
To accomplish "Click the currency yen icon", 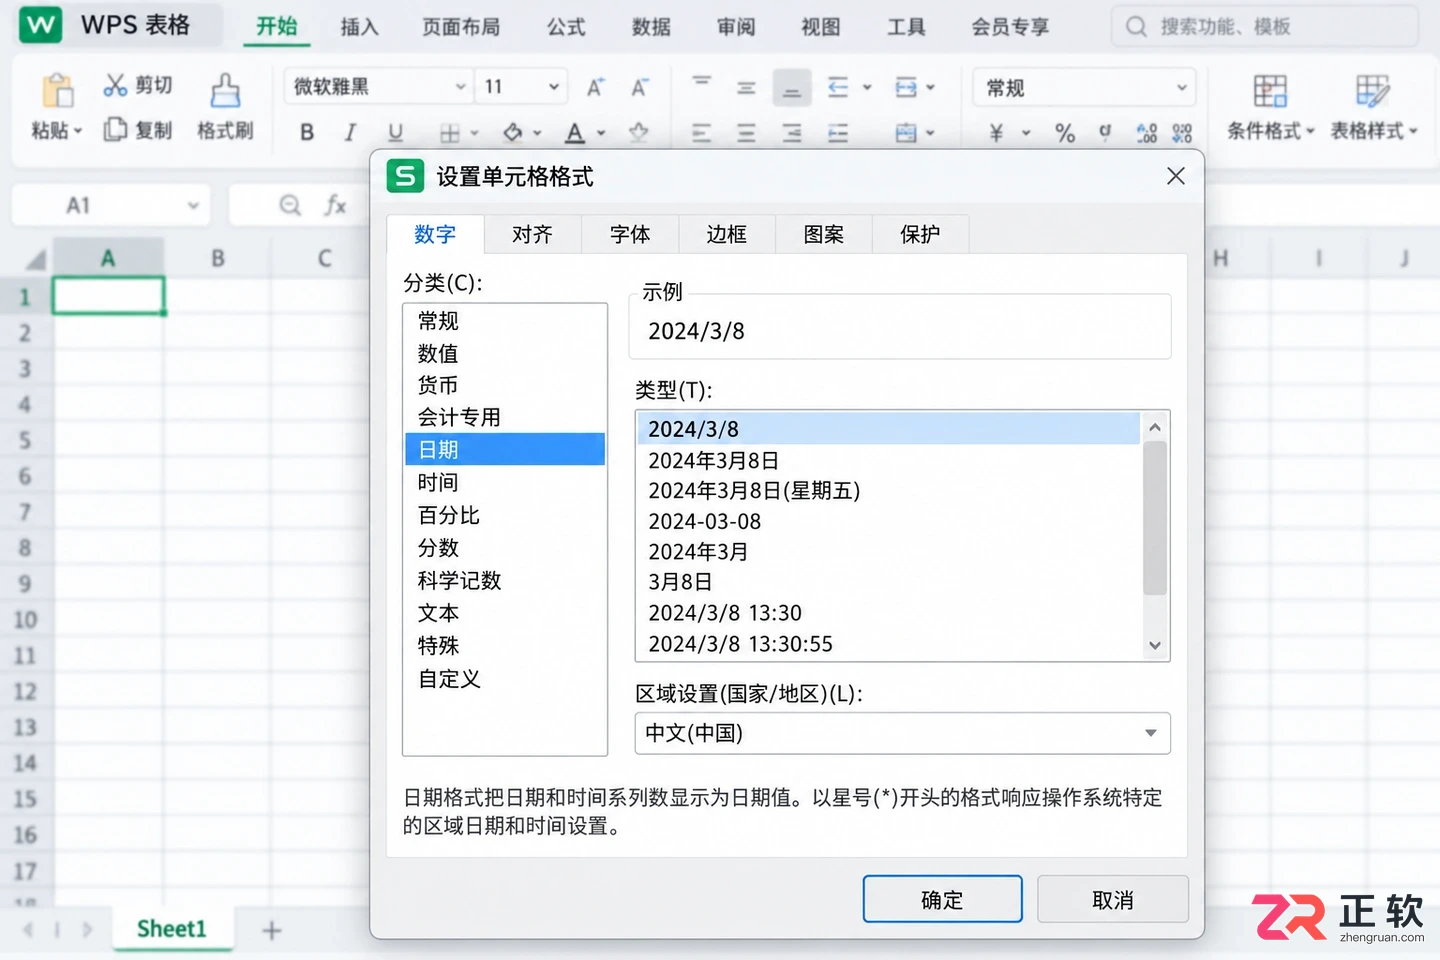I will [996, 133].
